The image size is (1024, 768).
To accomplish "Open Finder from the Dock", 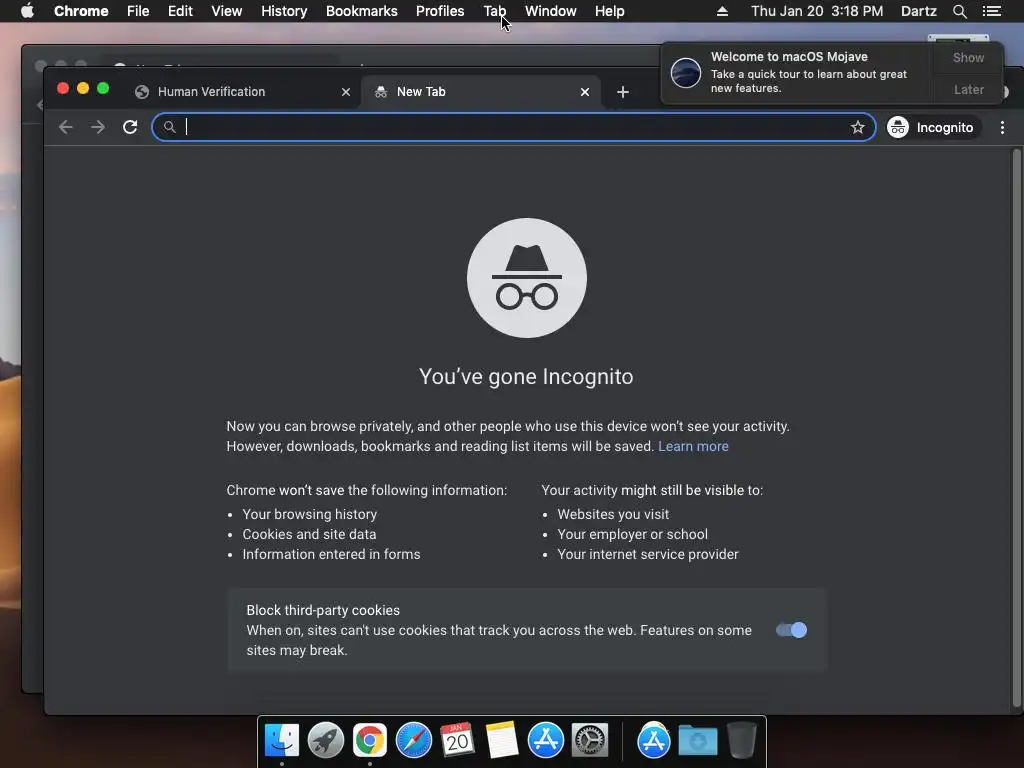I will tap(281, 741).
